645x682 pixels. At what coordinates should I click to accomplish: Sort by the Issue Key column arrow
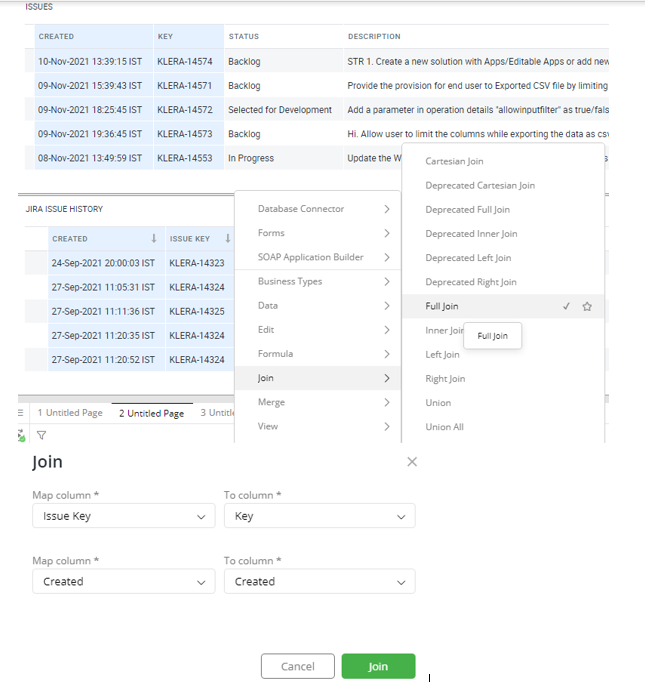click(228, 239)
